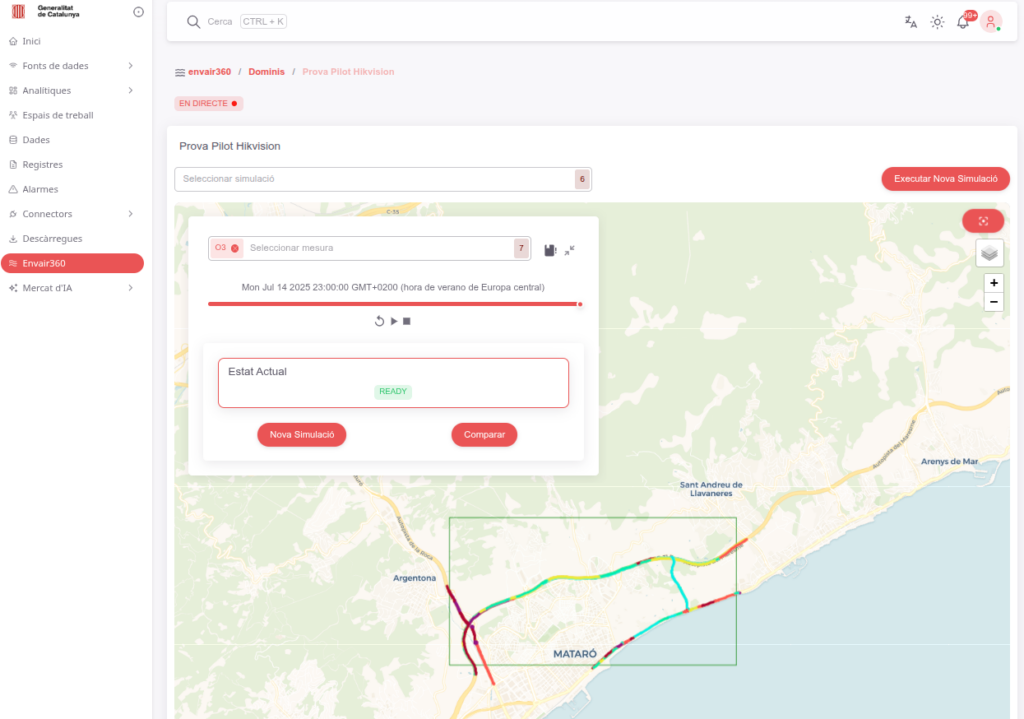Click the Connectors plug icon

(x=13, y=214)
